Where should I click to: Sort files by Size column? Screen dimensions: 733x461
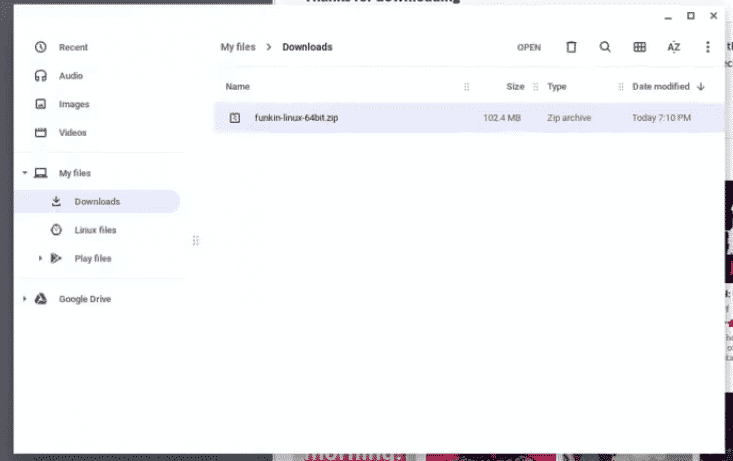pyautogui.click(x=515, y=87)
